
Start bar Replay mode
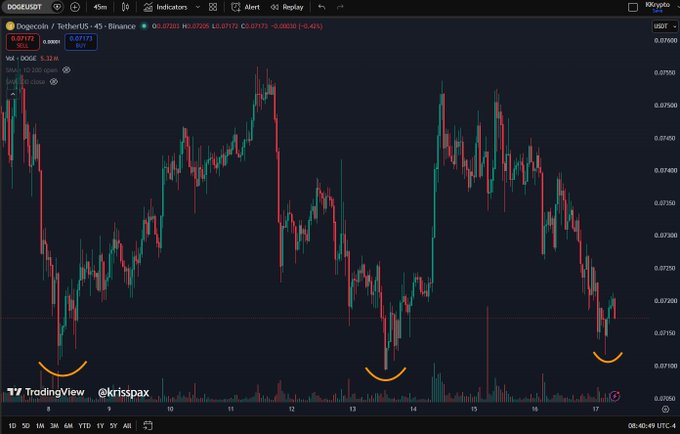[287, 7]
